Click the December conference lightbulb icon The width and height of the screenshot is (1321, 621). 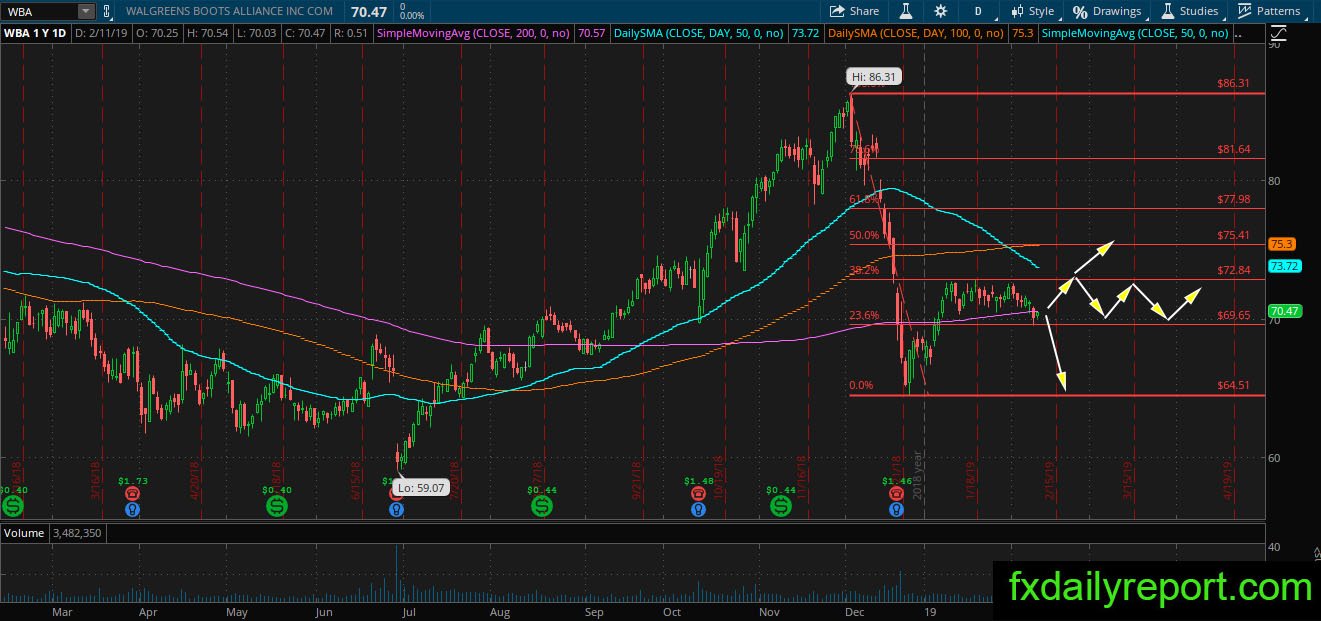[x=896, y=508]
